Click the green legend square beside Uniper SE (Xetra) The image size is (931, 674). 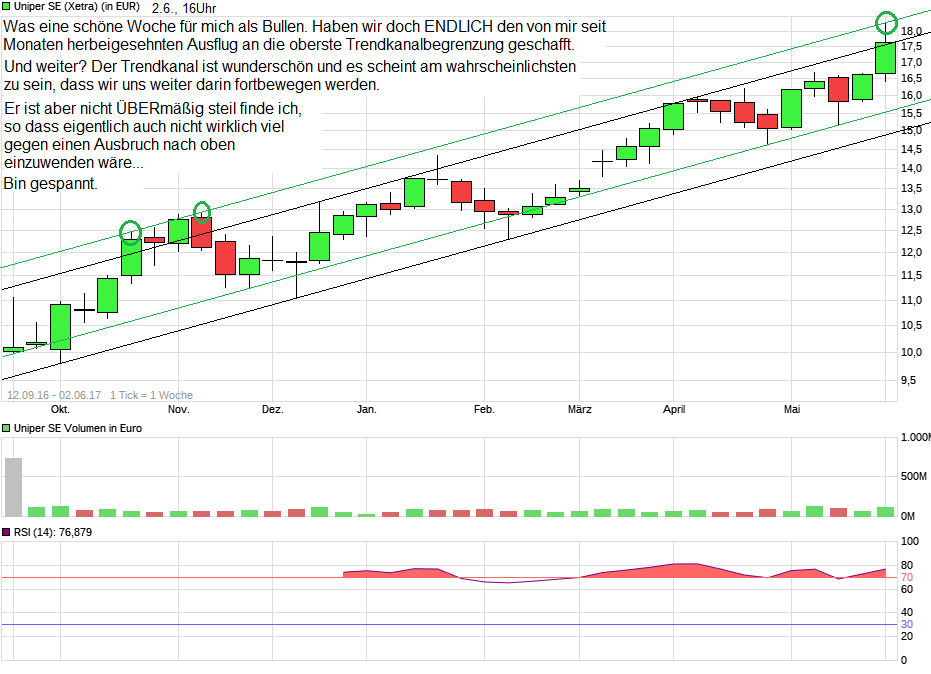(7, 6)
